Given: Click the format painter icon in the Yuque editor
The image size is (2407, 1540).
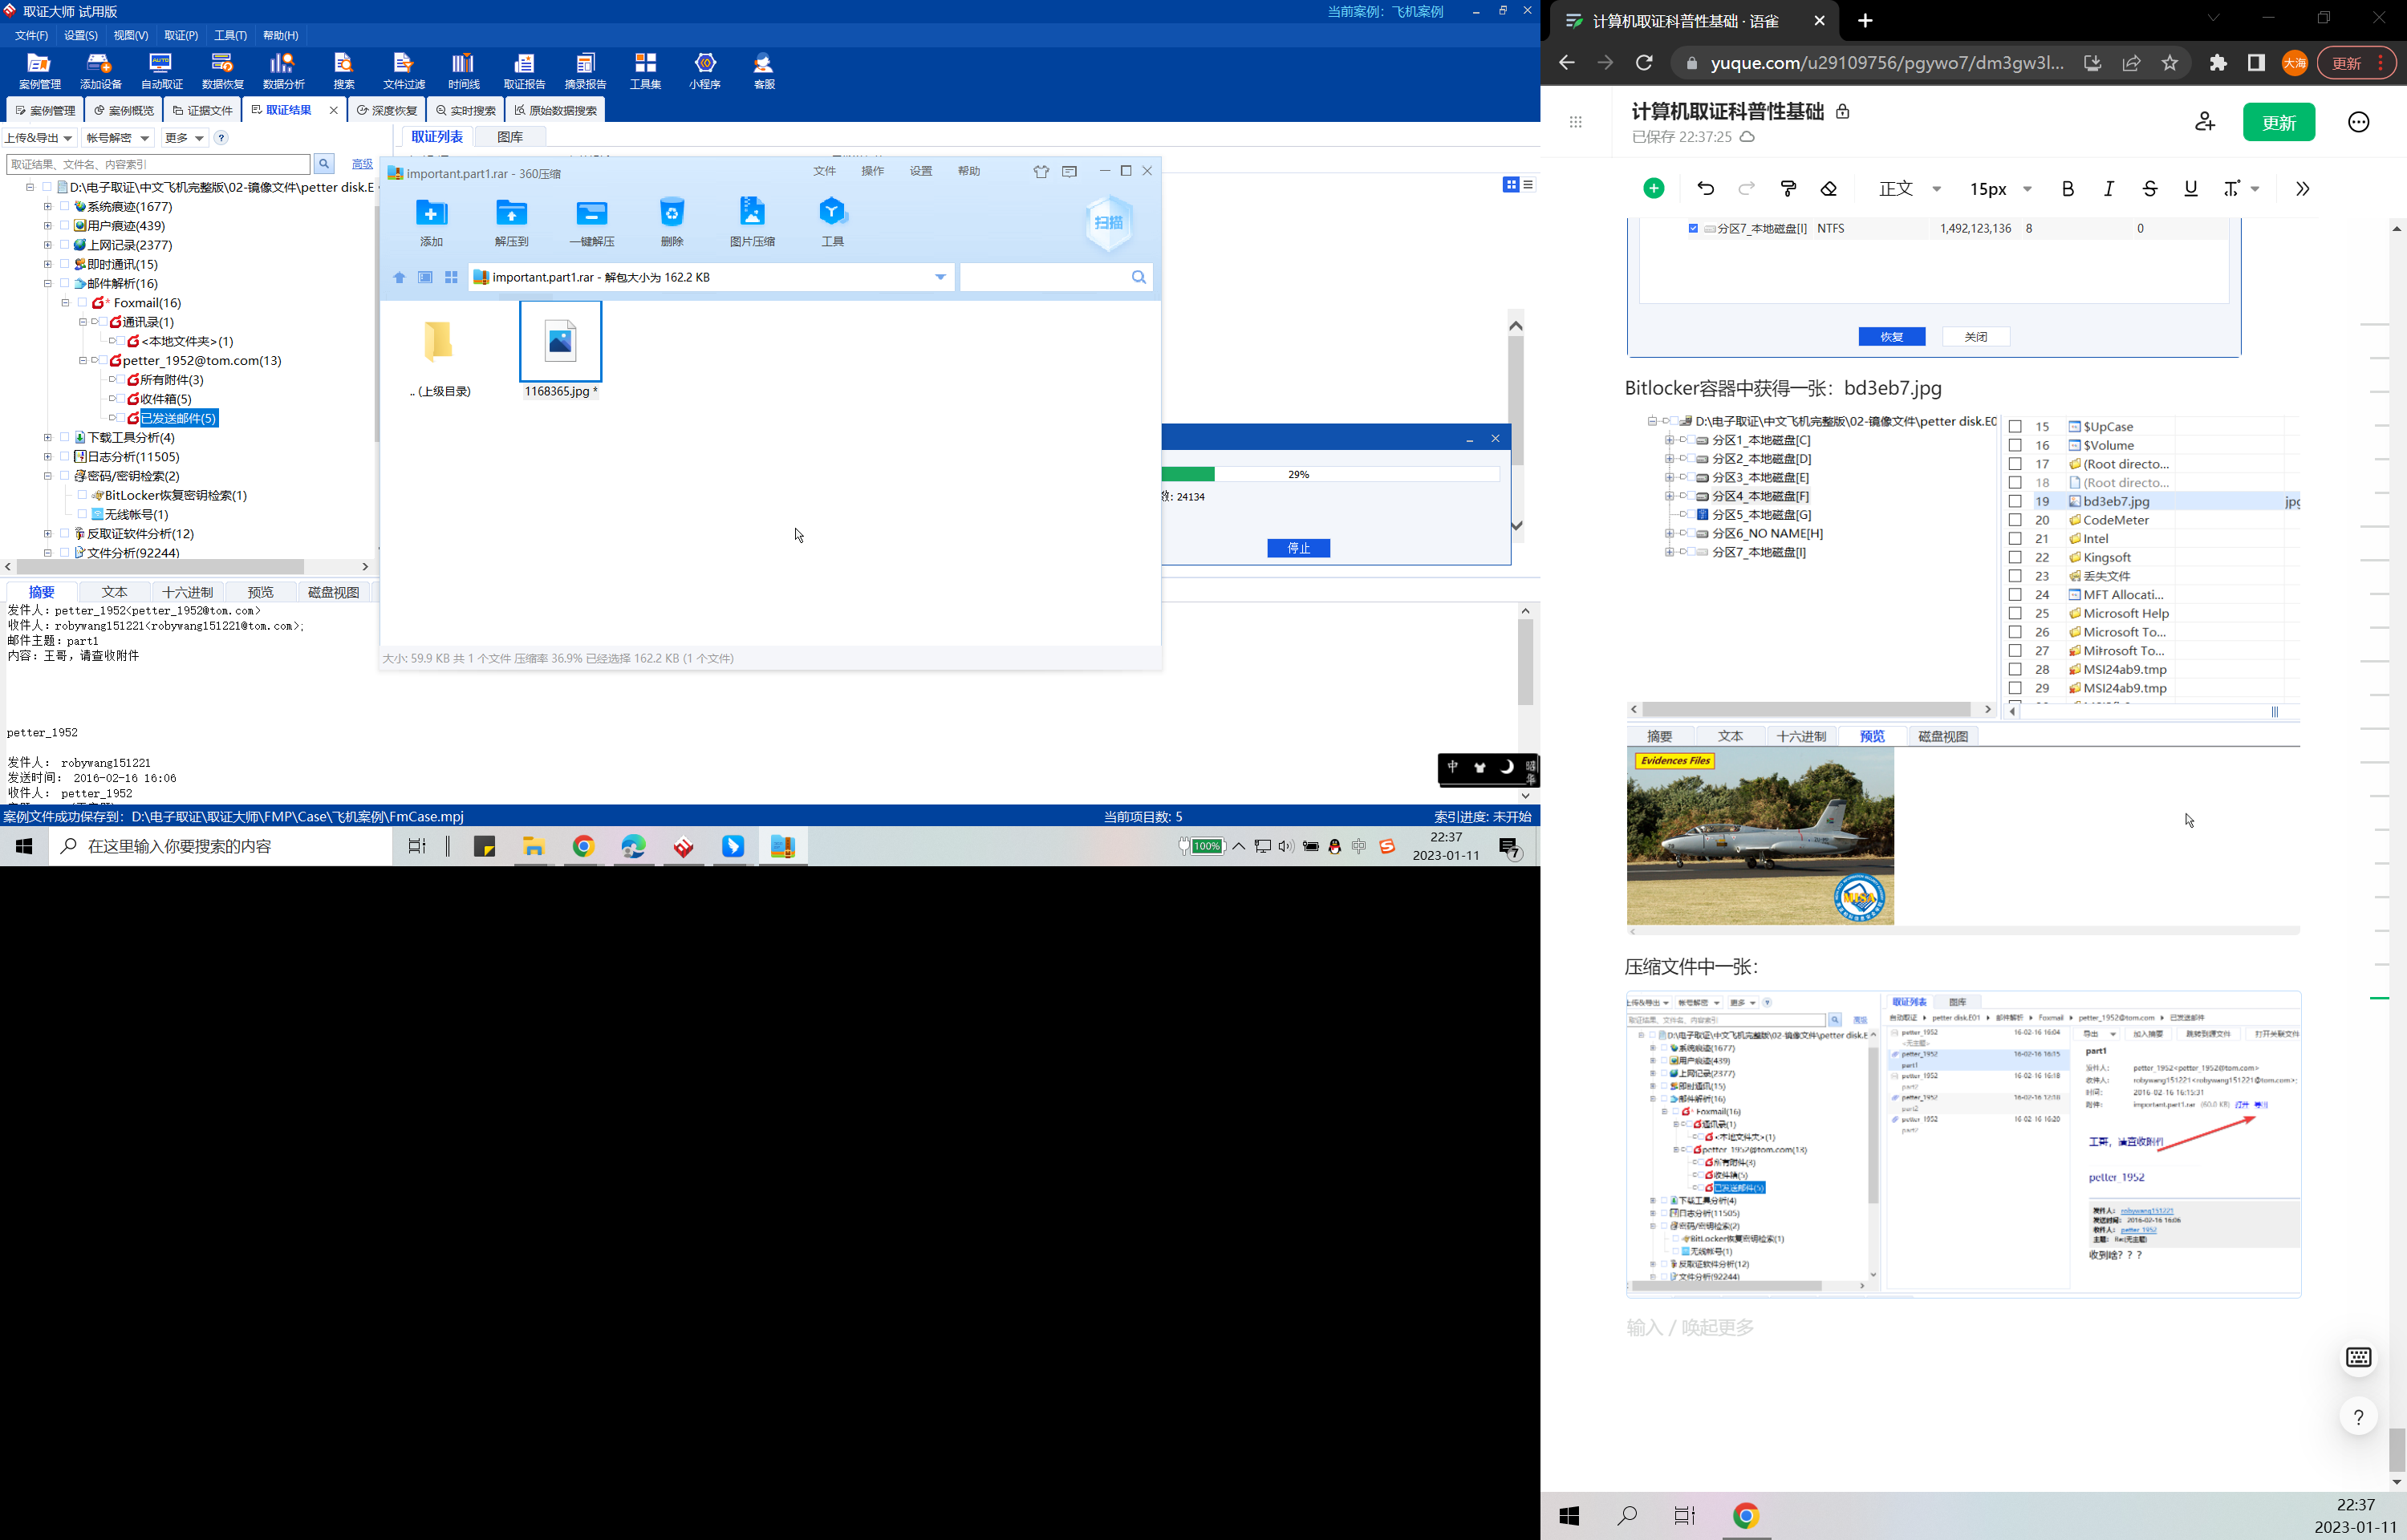Looking at the screenshot, I should click(1788, 189).
